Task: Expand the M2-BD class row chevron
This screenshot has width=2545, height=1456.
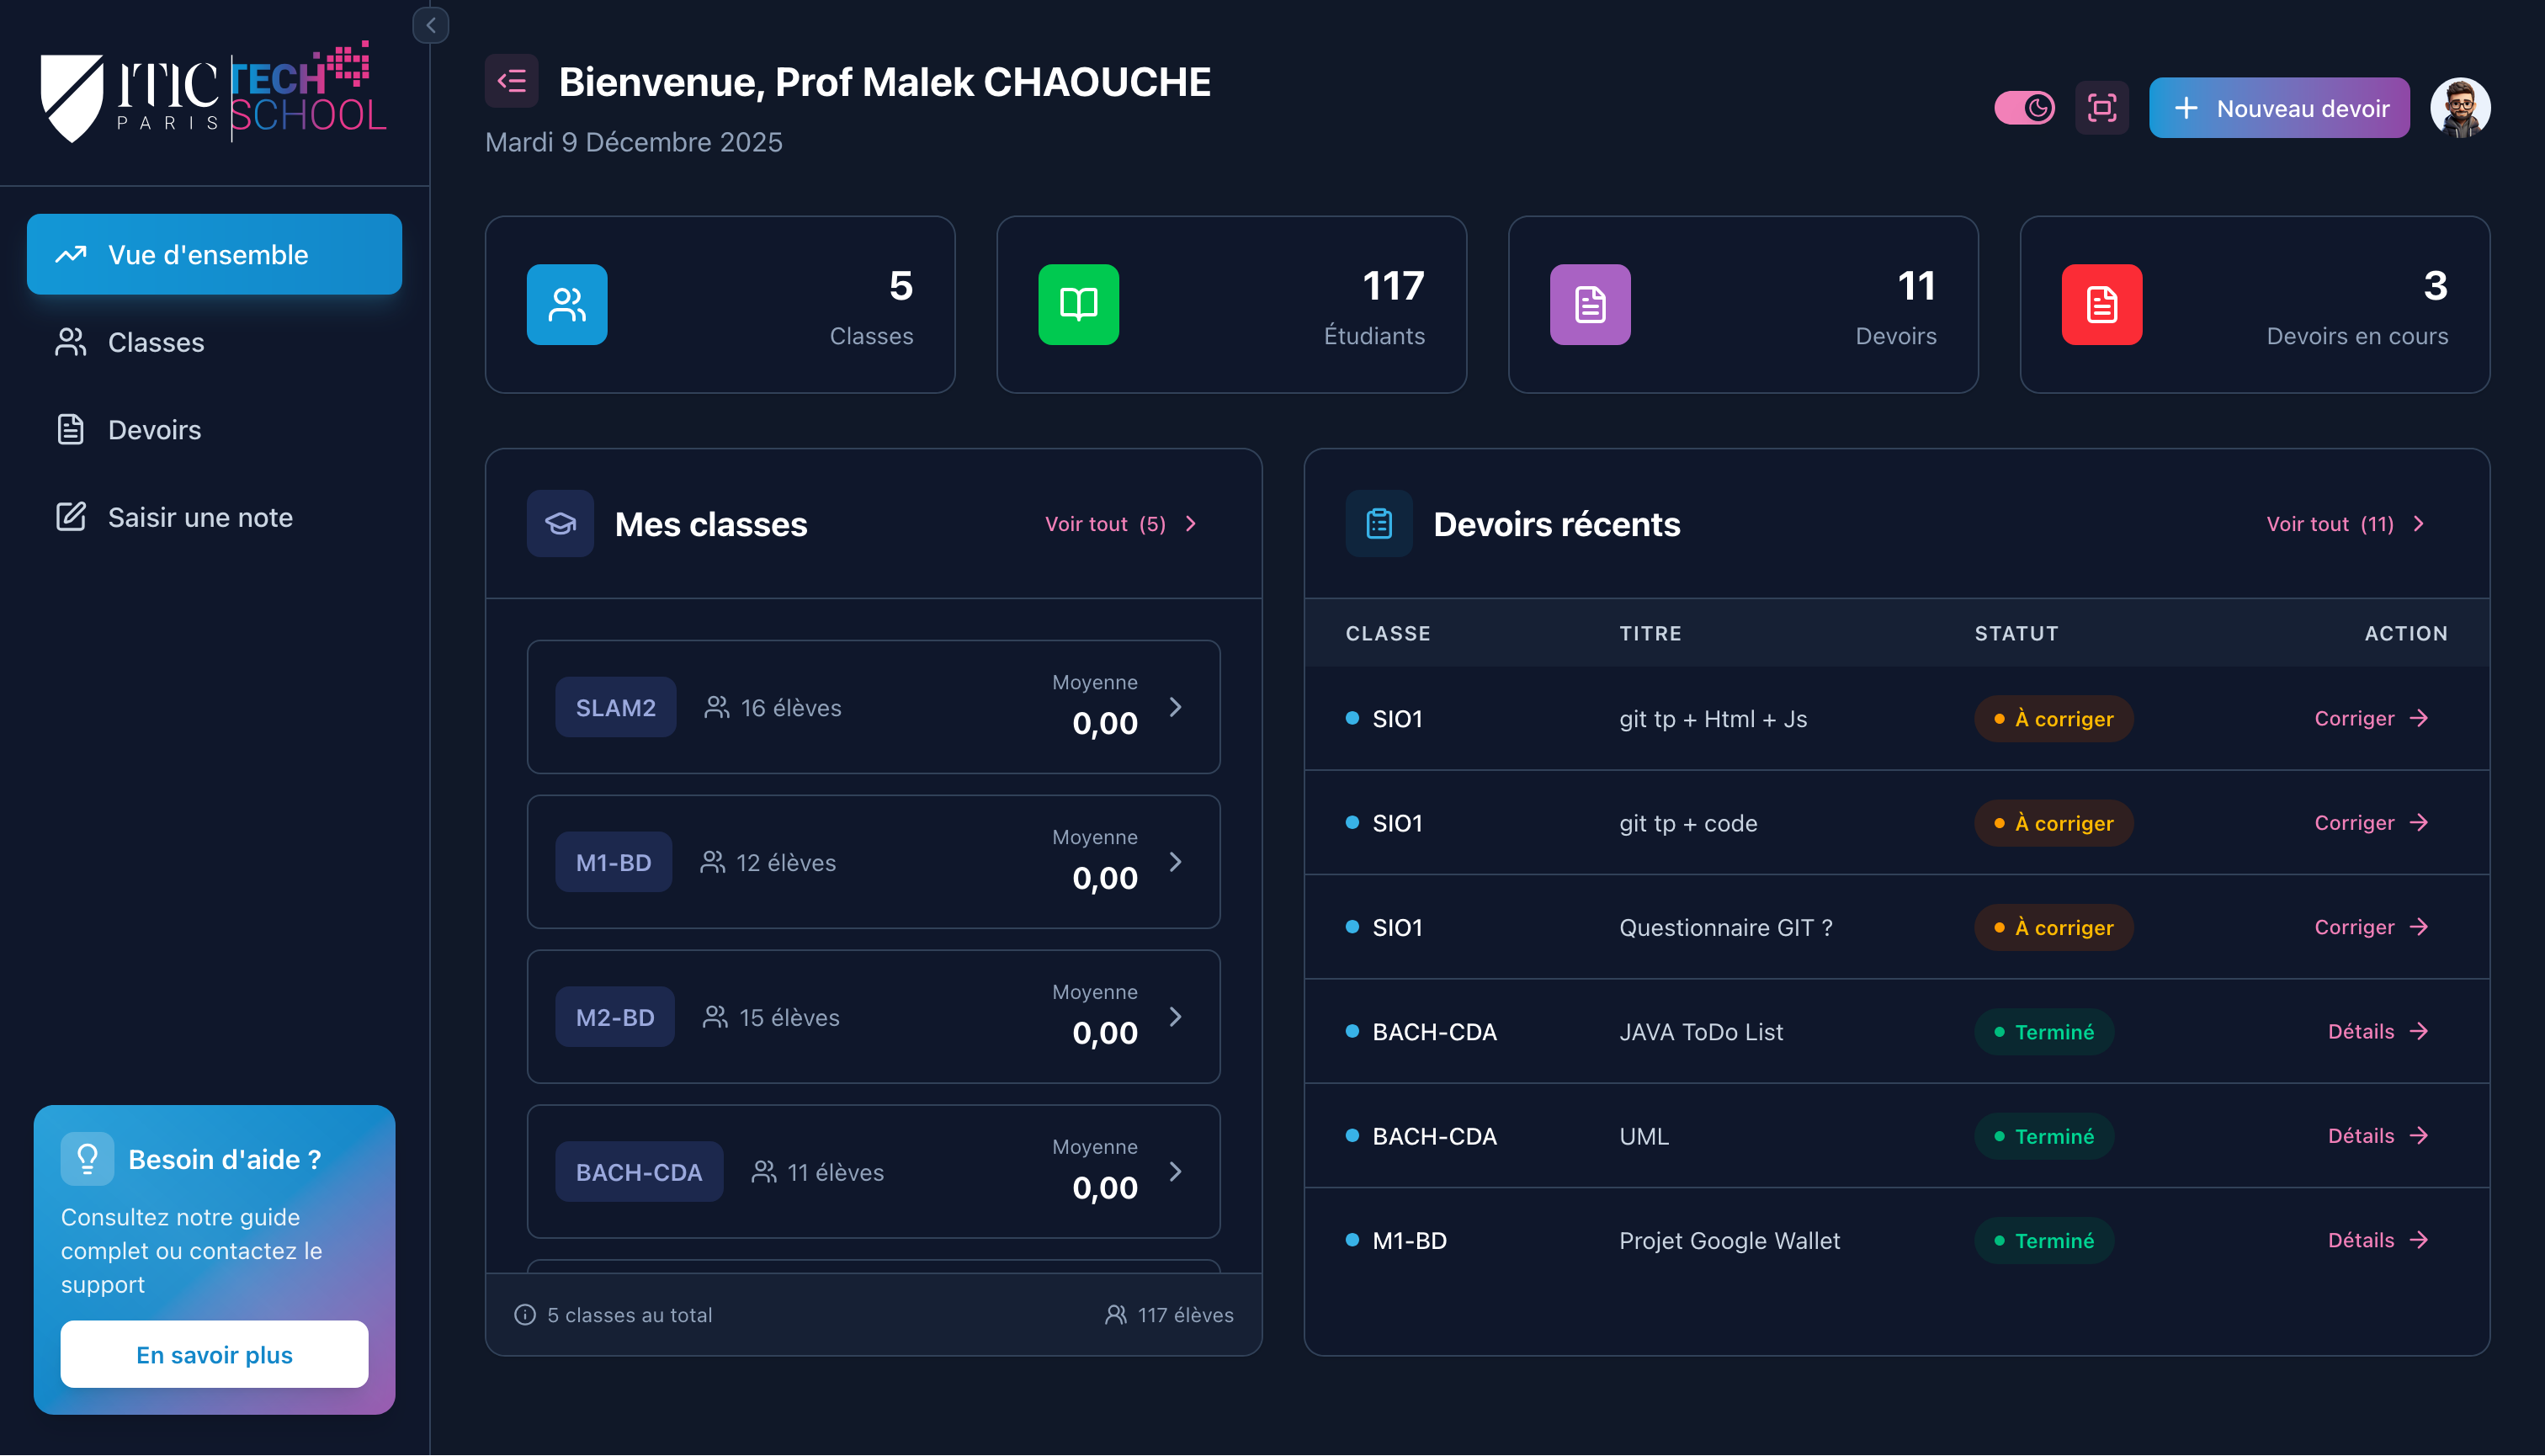Action: point(1175,1017)
